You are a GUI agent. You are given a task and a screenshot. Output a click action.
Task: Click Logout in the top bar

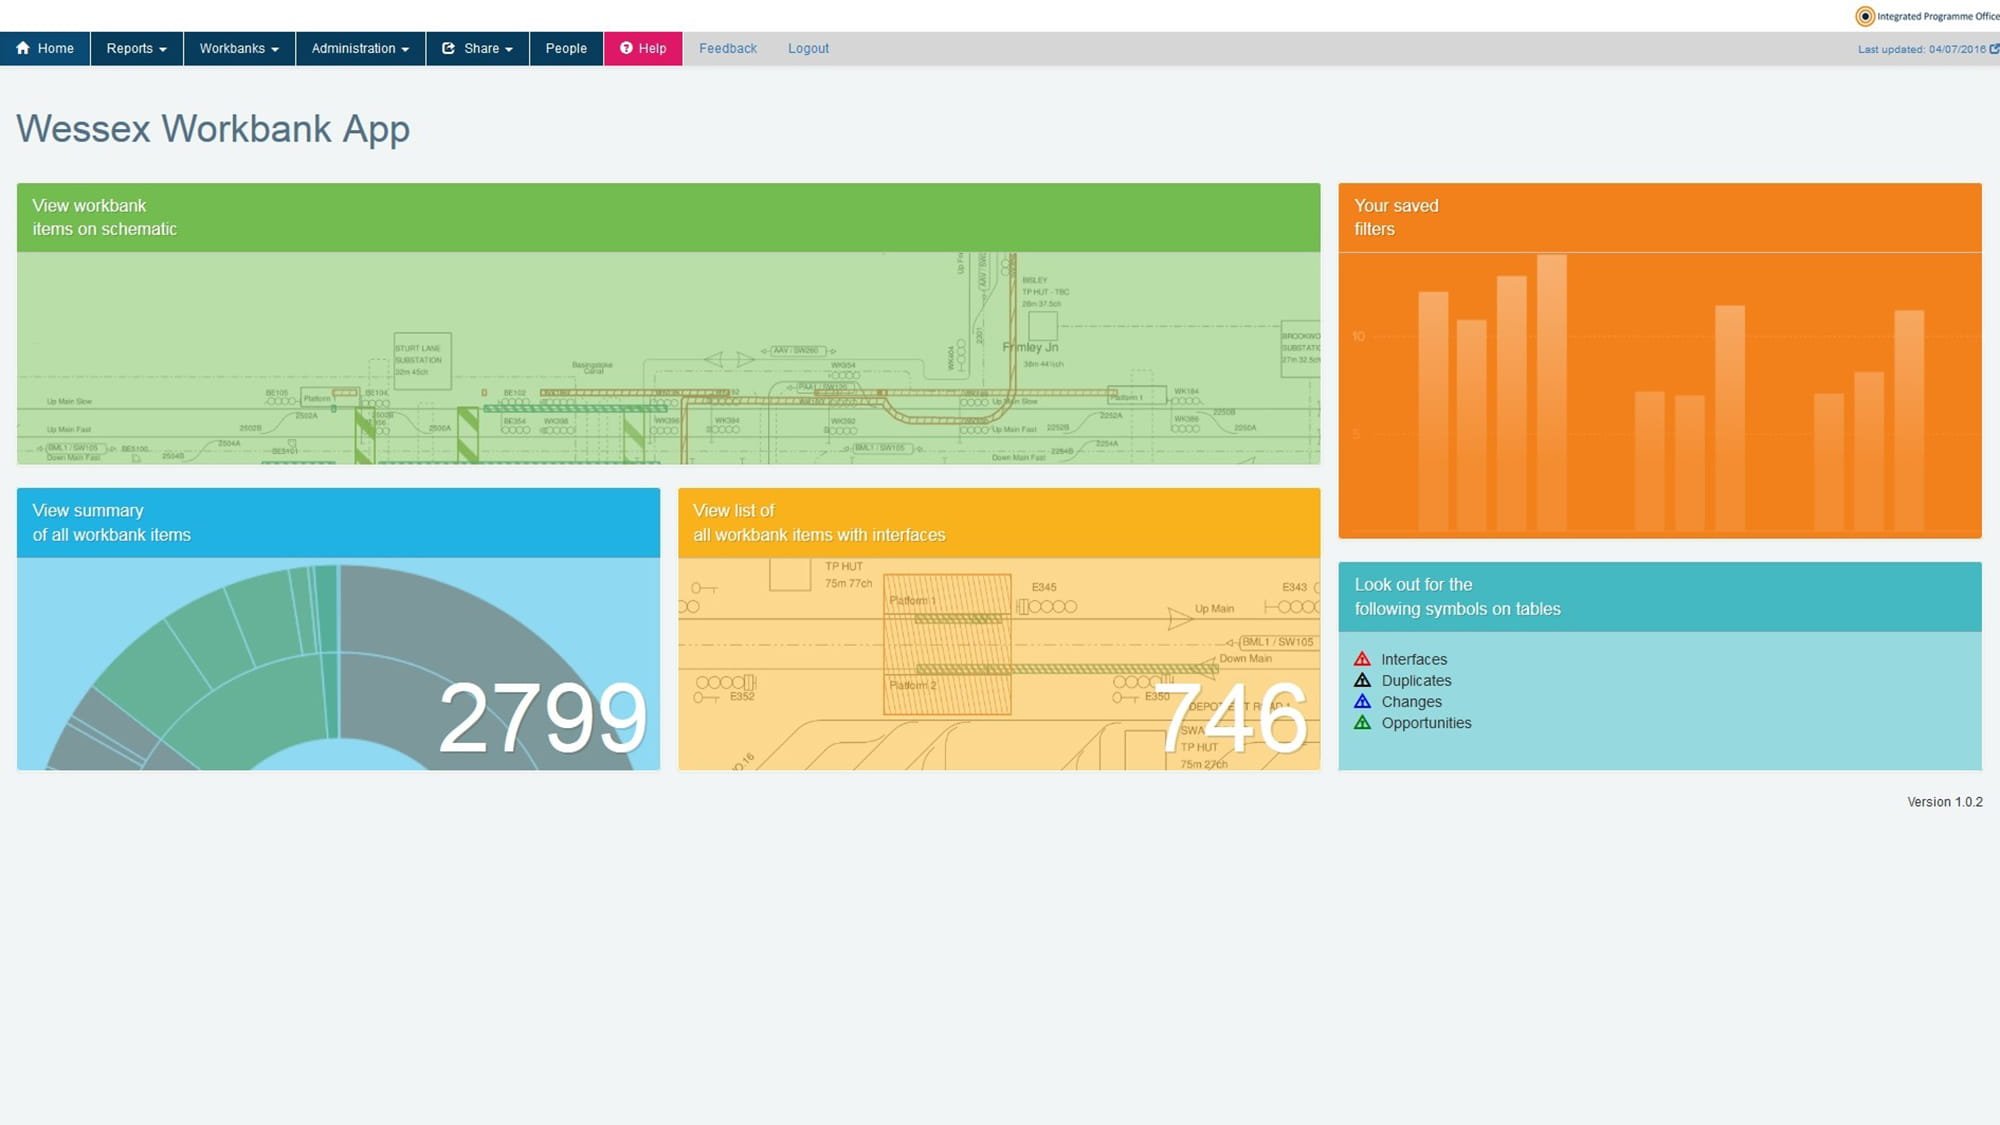pyautogui.click(x=808, y=48)
